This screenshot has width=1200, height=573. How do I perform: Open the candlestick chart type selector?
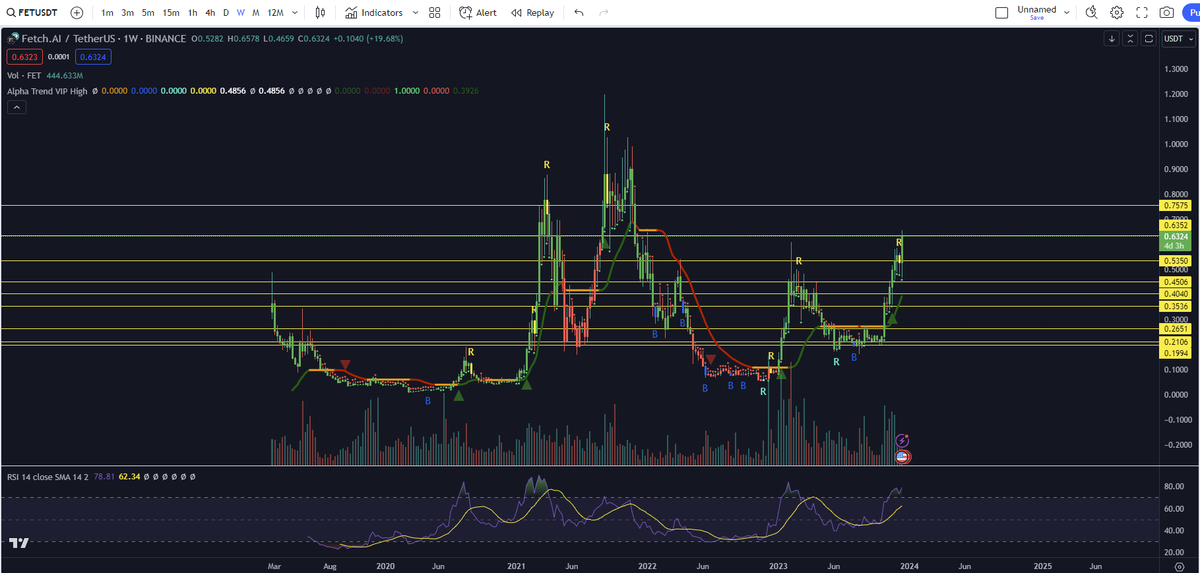pyautogui.click(x=320, y=13)
